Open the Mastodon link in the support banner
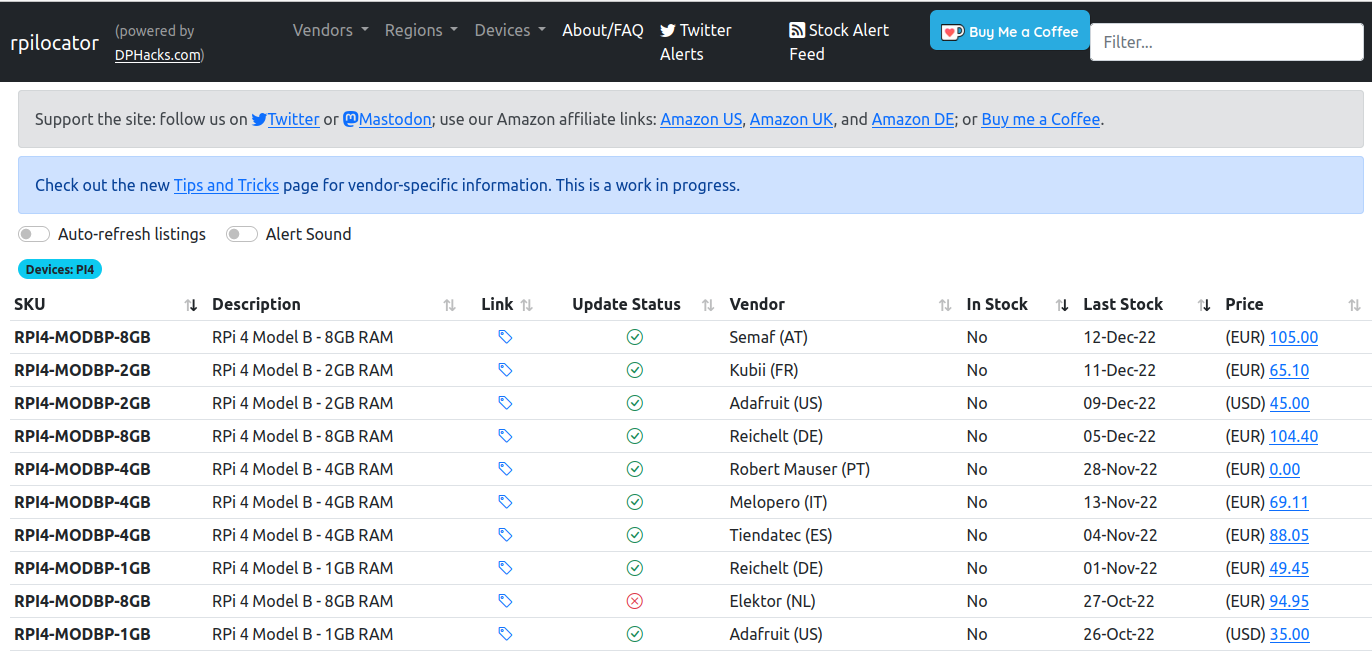This screenshot has width=1372, height=656. click(x=387, y=119)
